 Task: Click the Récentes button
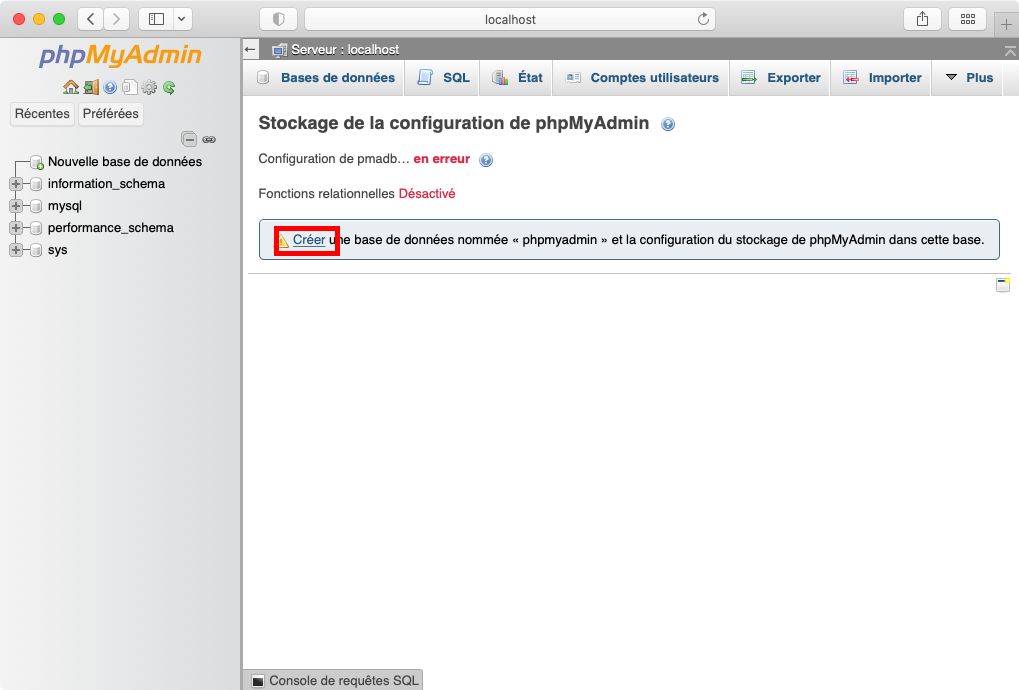(x=42, y=114)
